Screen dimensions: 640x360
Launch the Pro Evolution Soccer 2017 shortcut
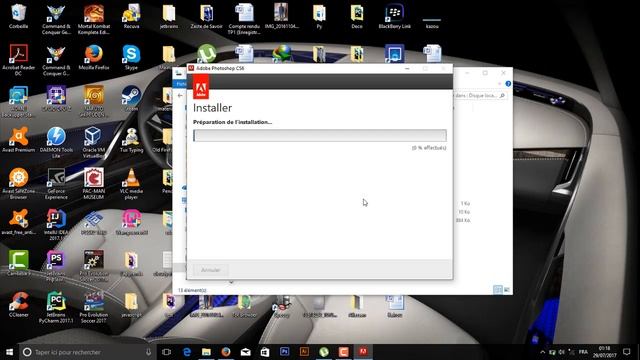pos(93,307)
